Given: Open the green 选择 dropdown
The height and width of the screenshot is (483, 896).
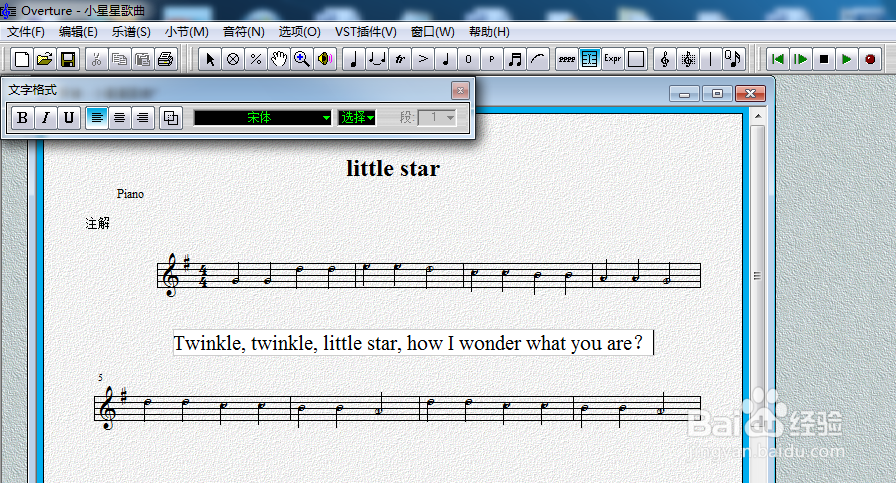Looking at the screenshot, I should tap(357, 118).
